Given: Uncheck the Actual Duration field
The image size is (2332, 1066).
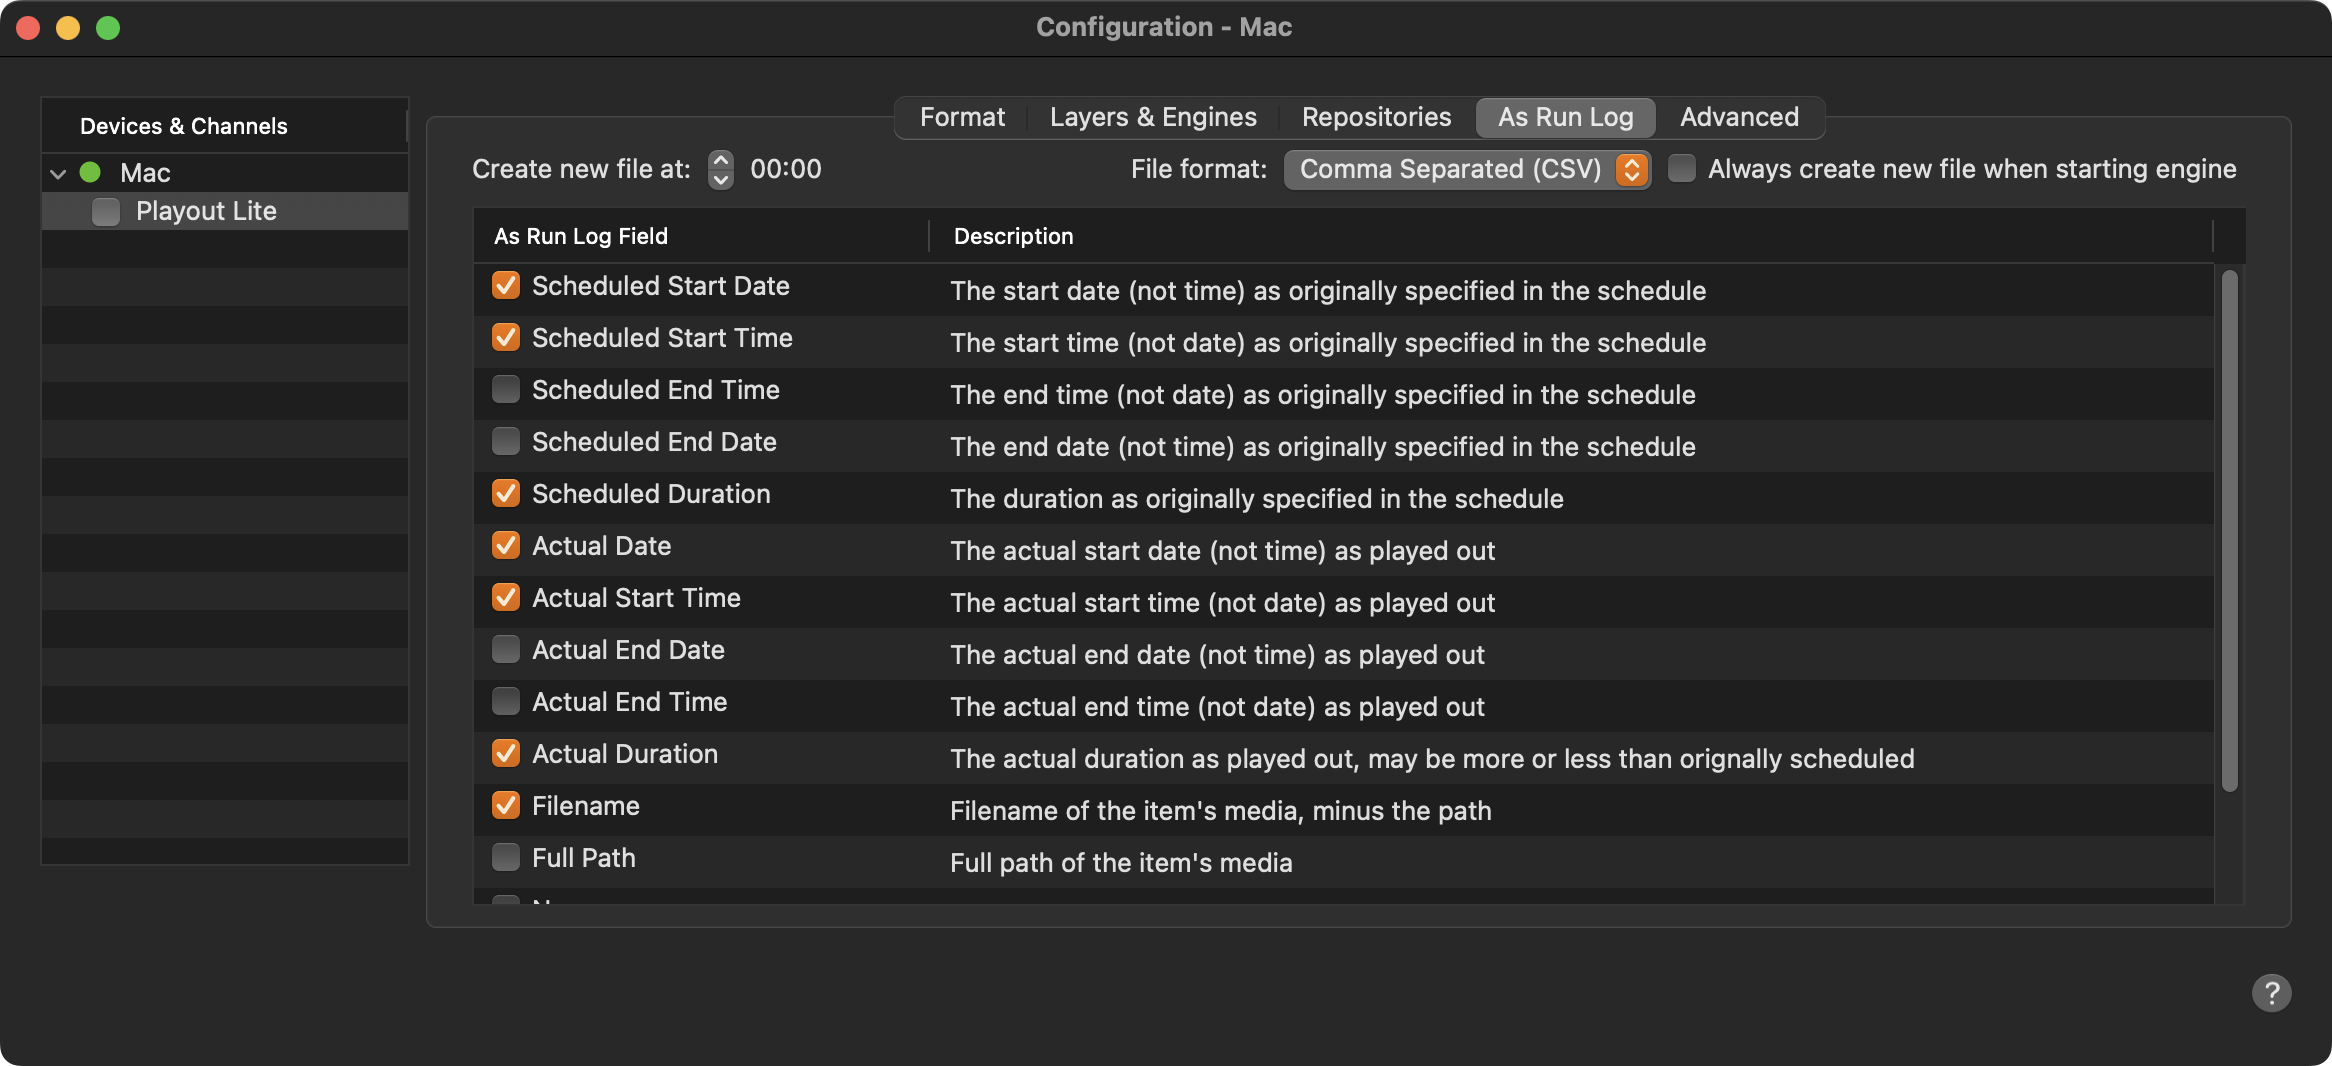Looking at the screenshot, I should coord(506,753).
